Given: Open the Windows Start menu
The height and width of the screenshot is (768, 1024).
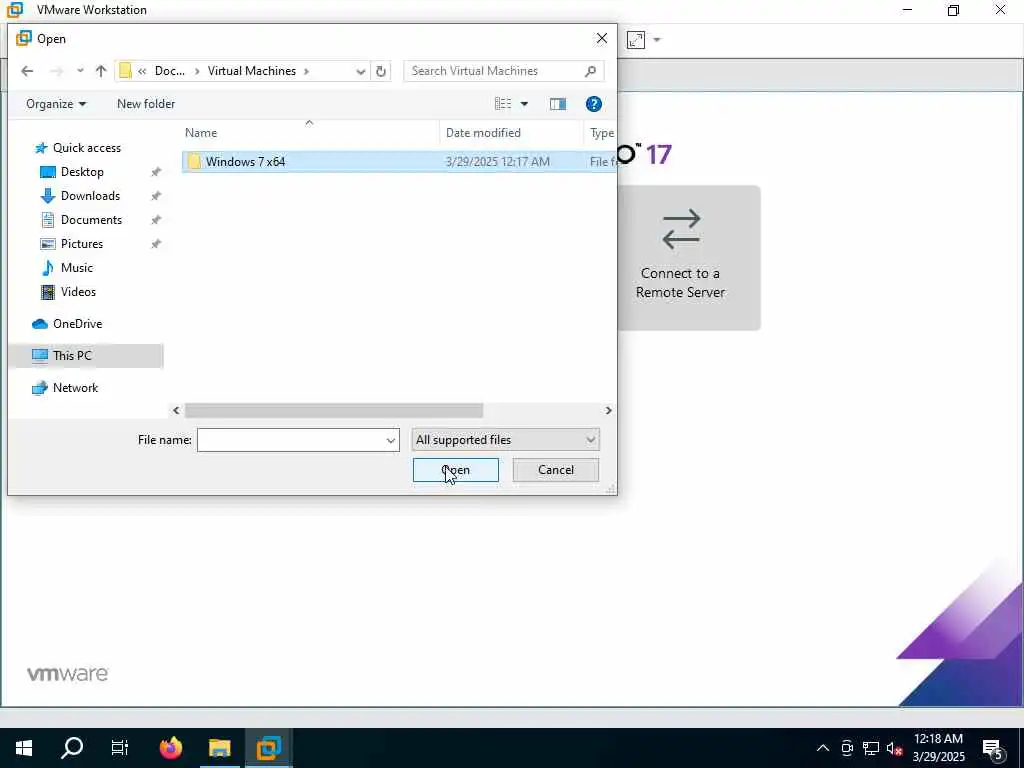Looking at the screenshot, I should (x=24, y=748).
